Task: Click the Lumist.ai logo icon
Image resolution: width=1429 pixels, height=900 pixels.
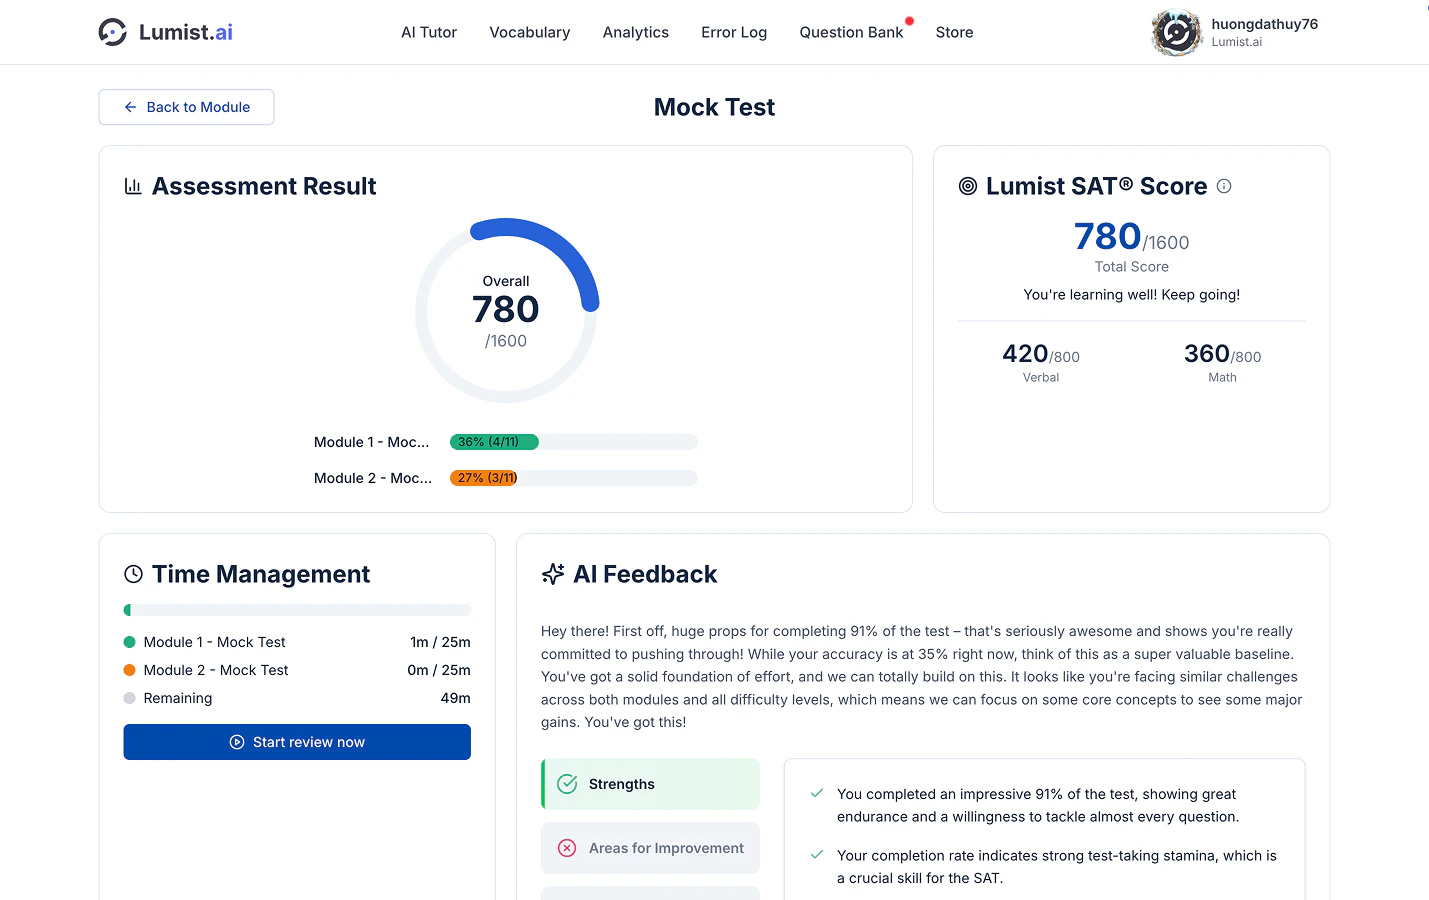Action: pos(113,32)
